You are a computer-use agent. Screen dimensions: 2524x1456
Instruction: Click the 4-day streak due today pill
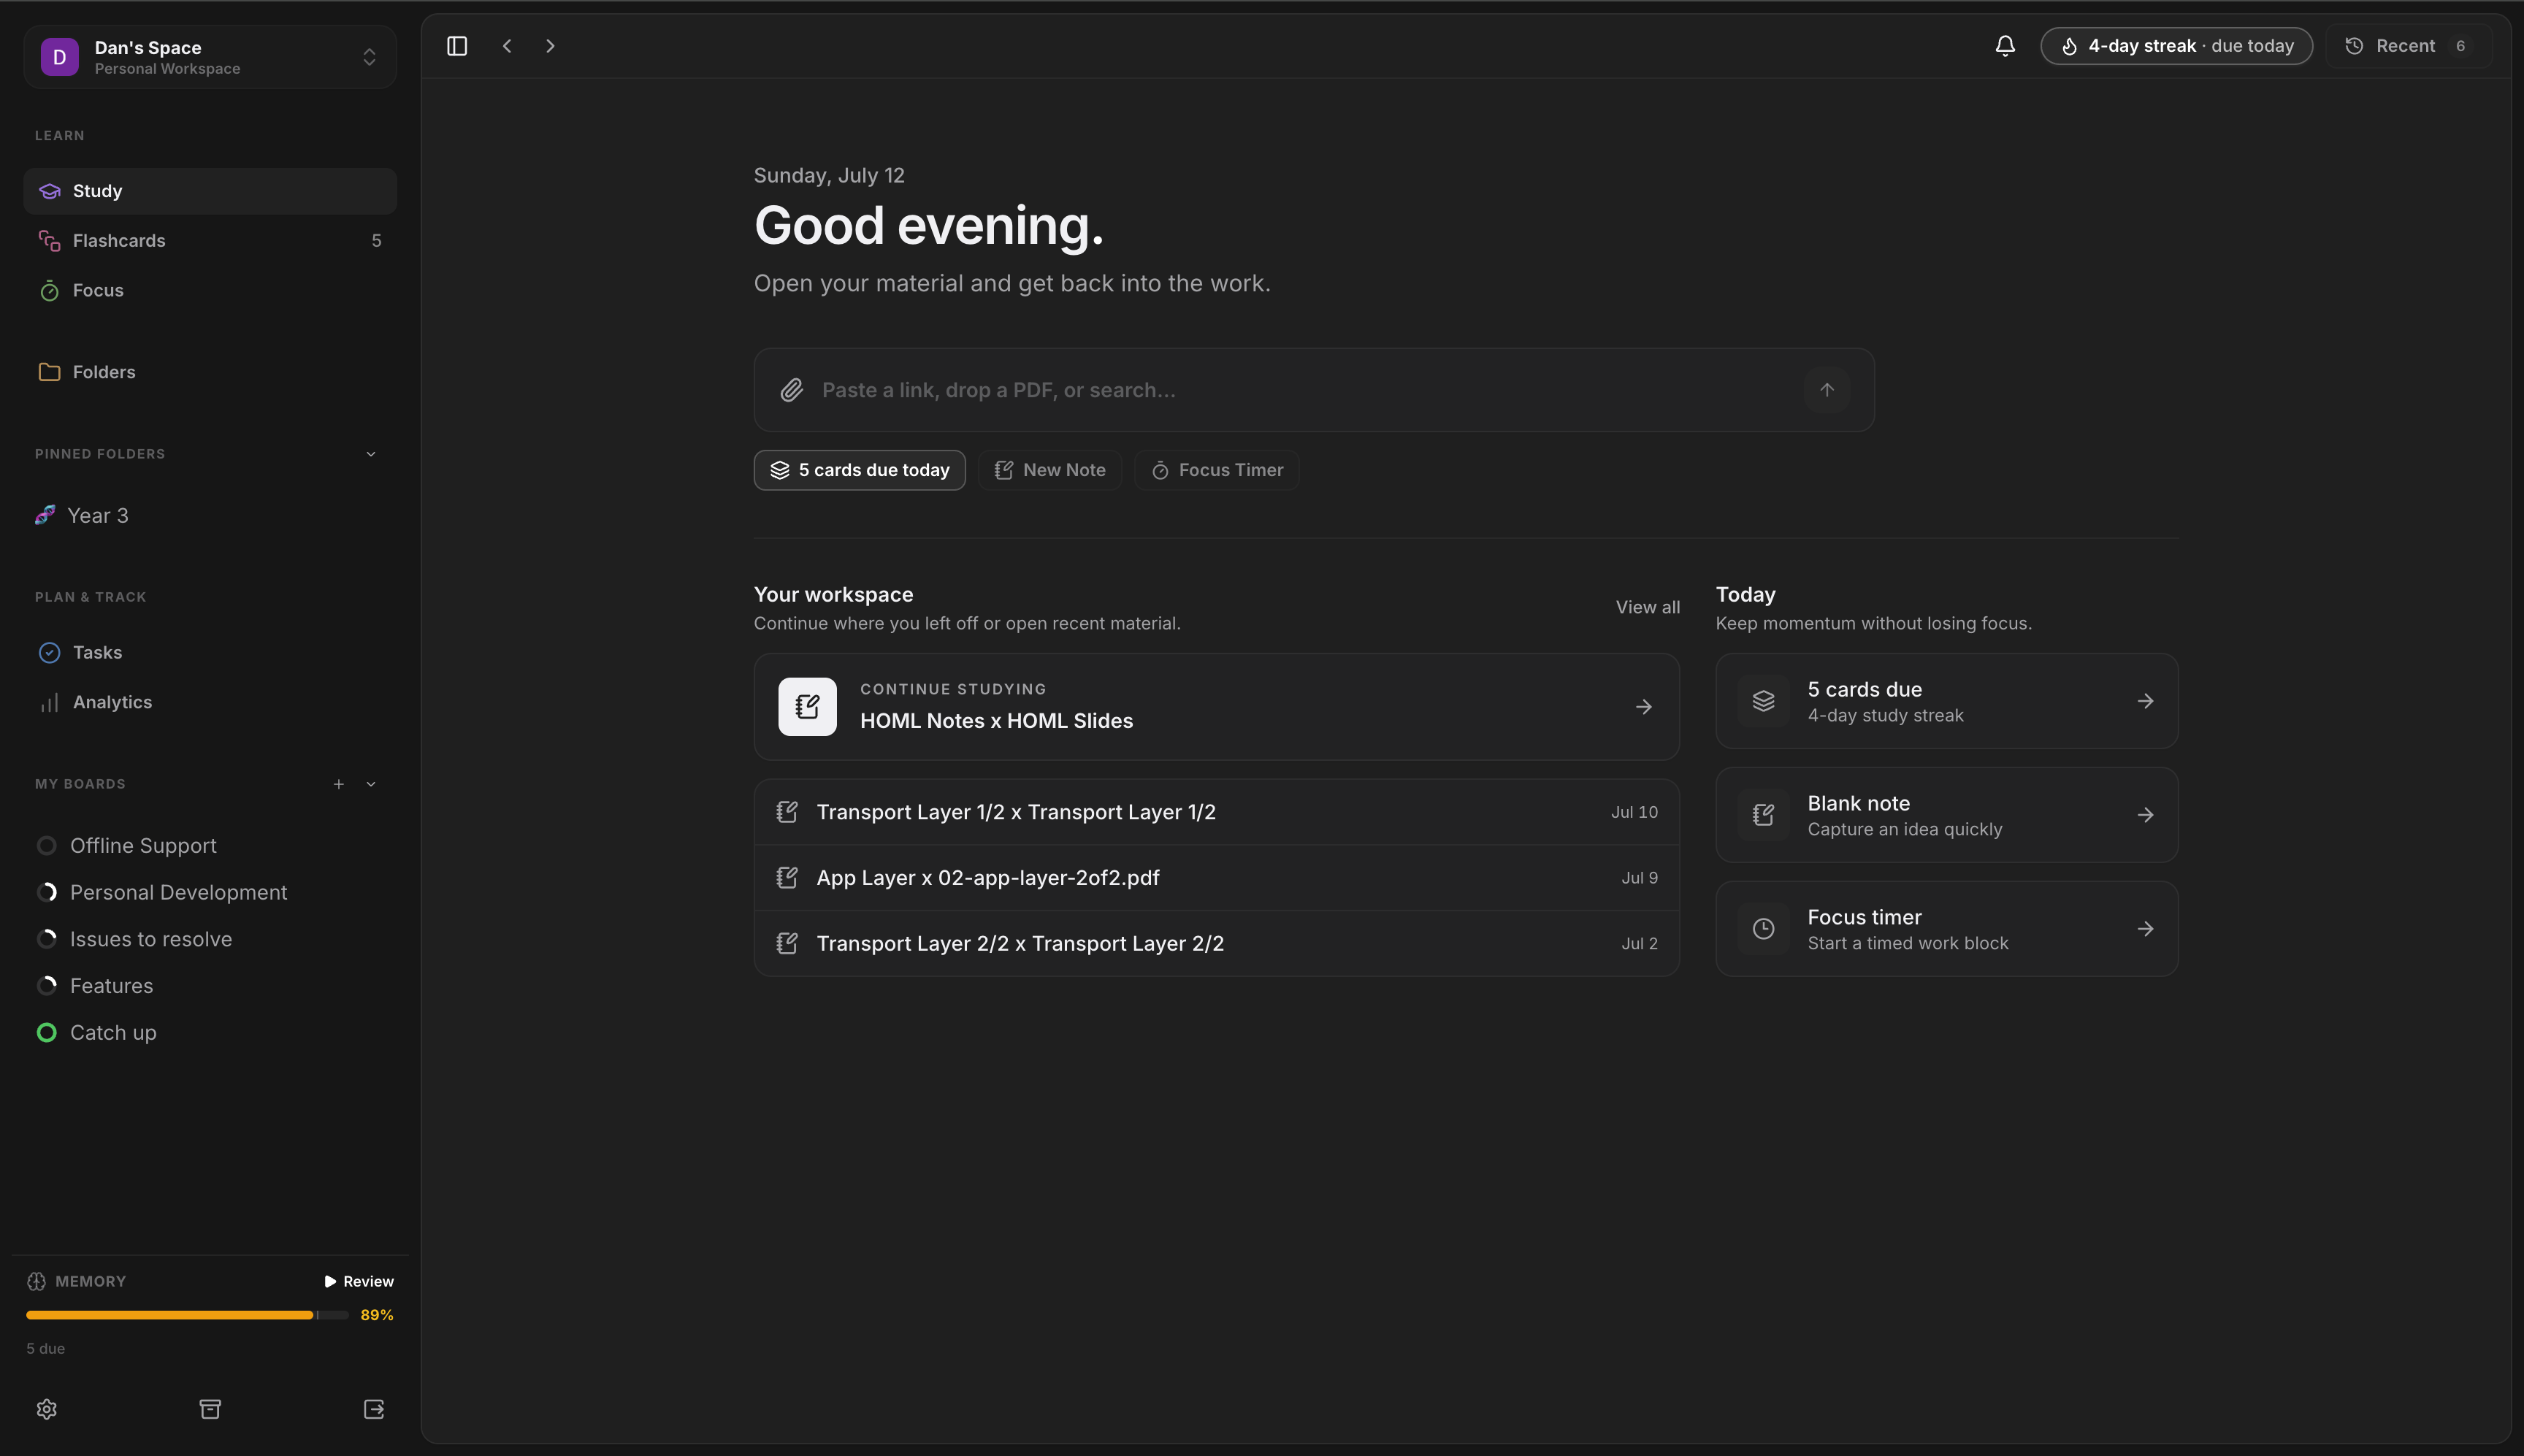2176,46
